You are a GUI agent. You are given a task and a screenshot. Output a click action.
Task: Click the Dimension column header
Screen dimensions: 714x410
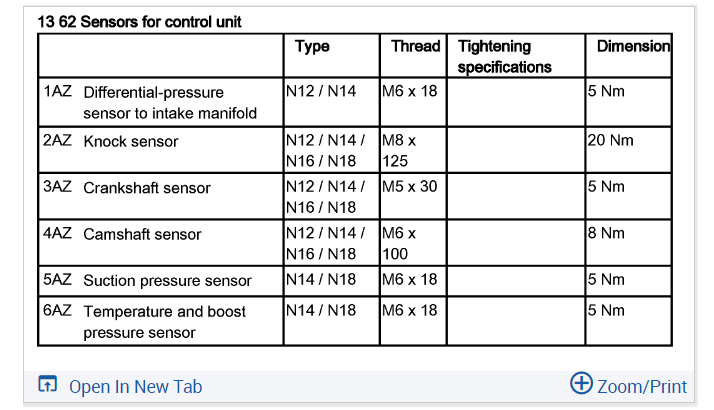[x=632, y=47]
